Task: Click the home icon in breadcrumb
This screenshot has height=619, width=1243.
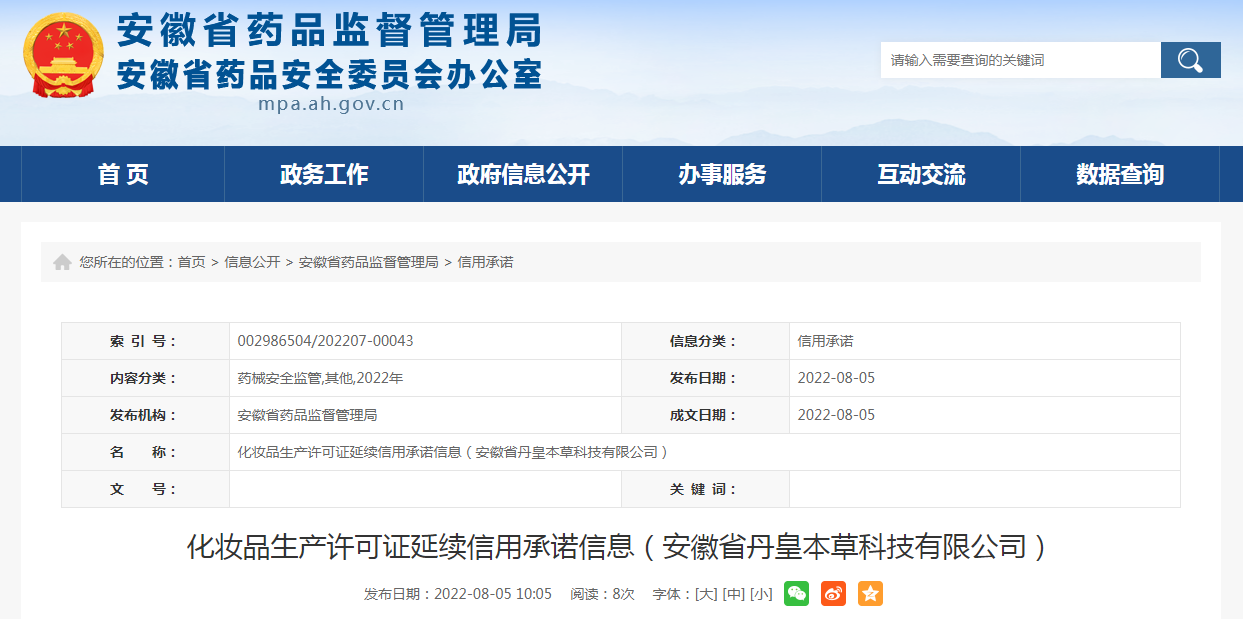Action: [62, 262]
